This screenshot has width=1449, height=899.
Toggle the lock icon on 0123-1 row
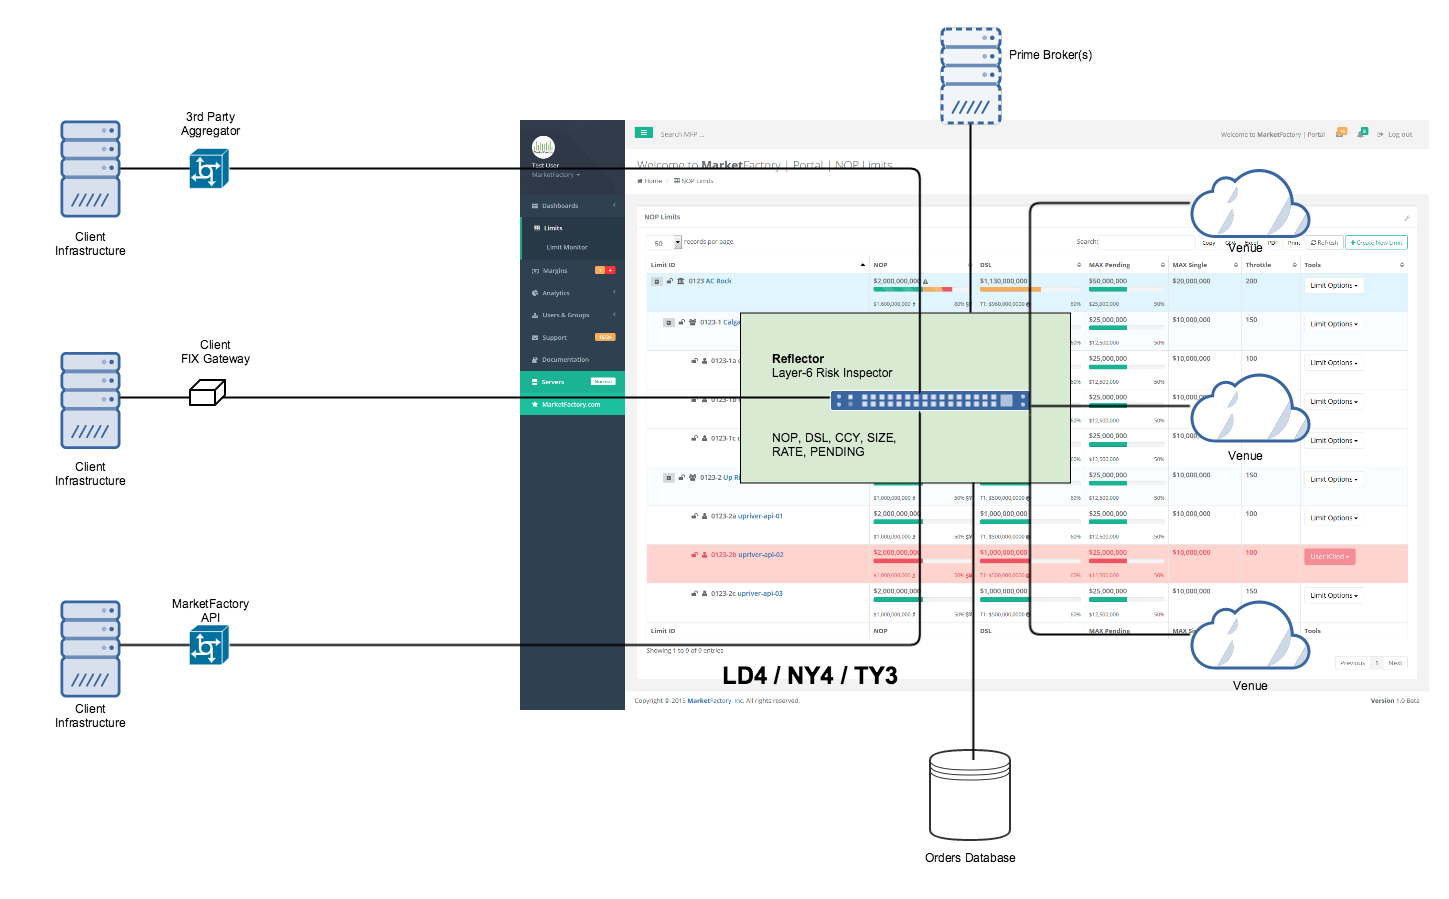681,322
